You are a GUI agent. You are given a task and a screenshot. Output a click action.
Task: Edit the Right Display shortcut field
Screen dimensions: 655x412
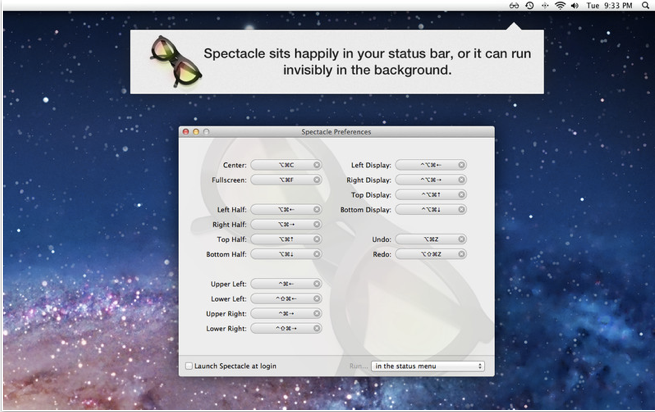431,180
